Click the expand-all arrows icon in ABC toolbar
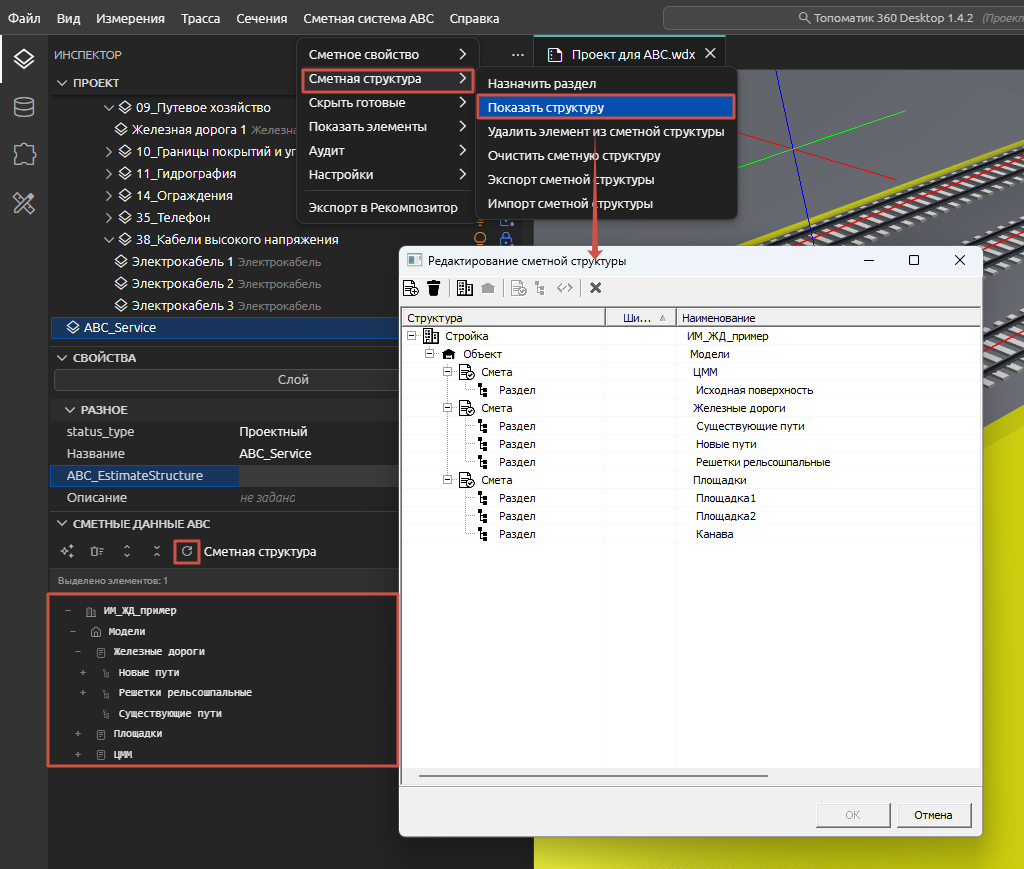1024x869 pixels. [x=127, y=551]
